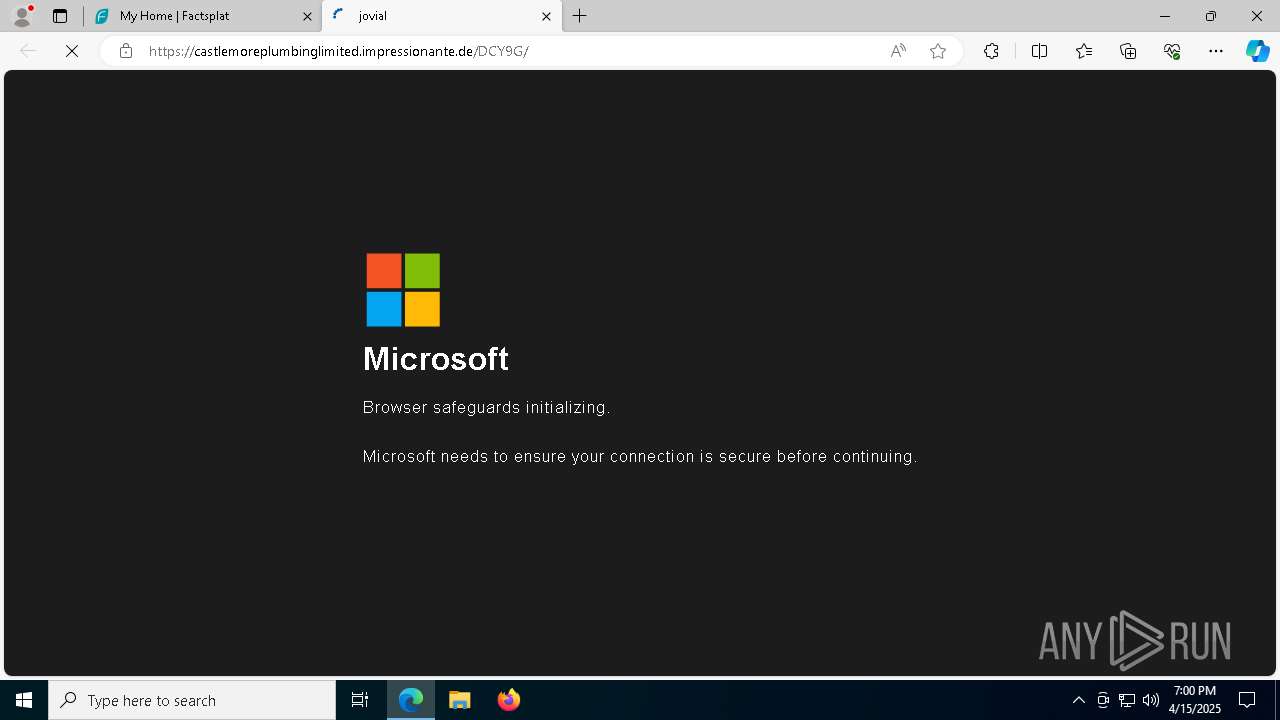Click the Show desktop sliver in the taskbar
Image resolution: width=1280 pixels, height=720 pixels.
point(1277,700)
